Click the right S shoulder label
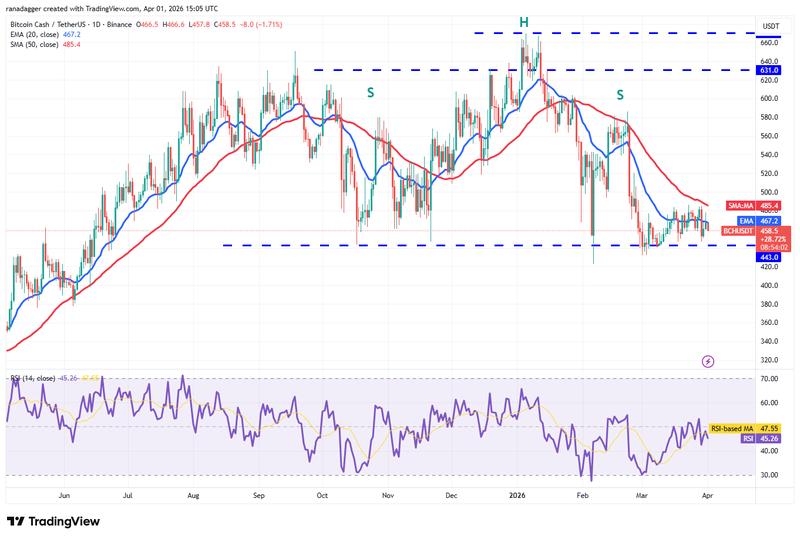800x539 pixels. coord(620,94)
